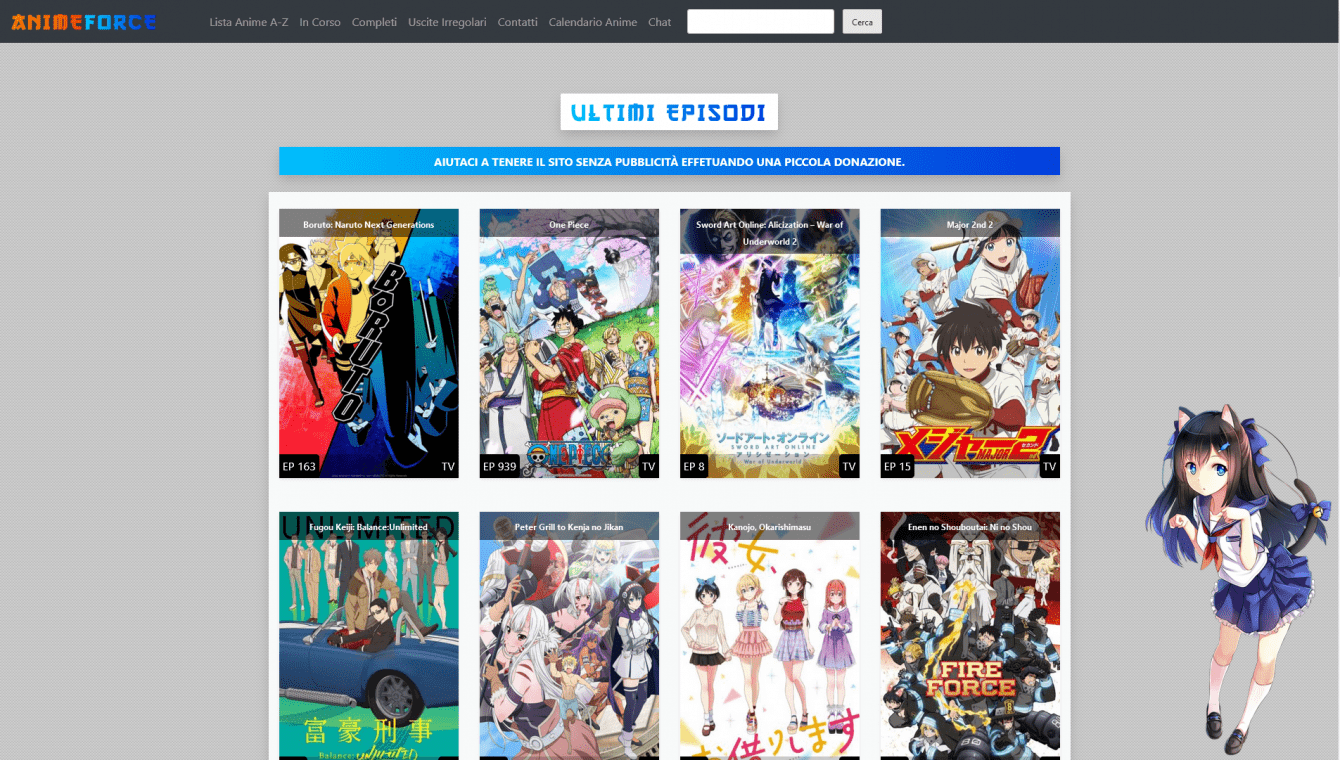Click the TV badge on Major 2nd 2 card

point(1049,466)
